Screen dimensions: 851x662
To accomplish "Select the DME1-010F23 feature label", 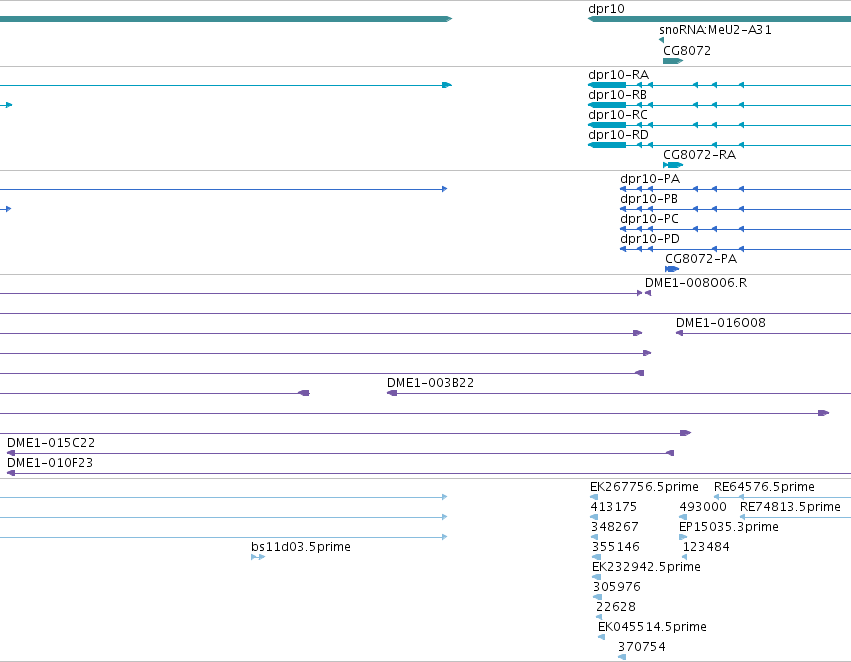I will (49, 463).
